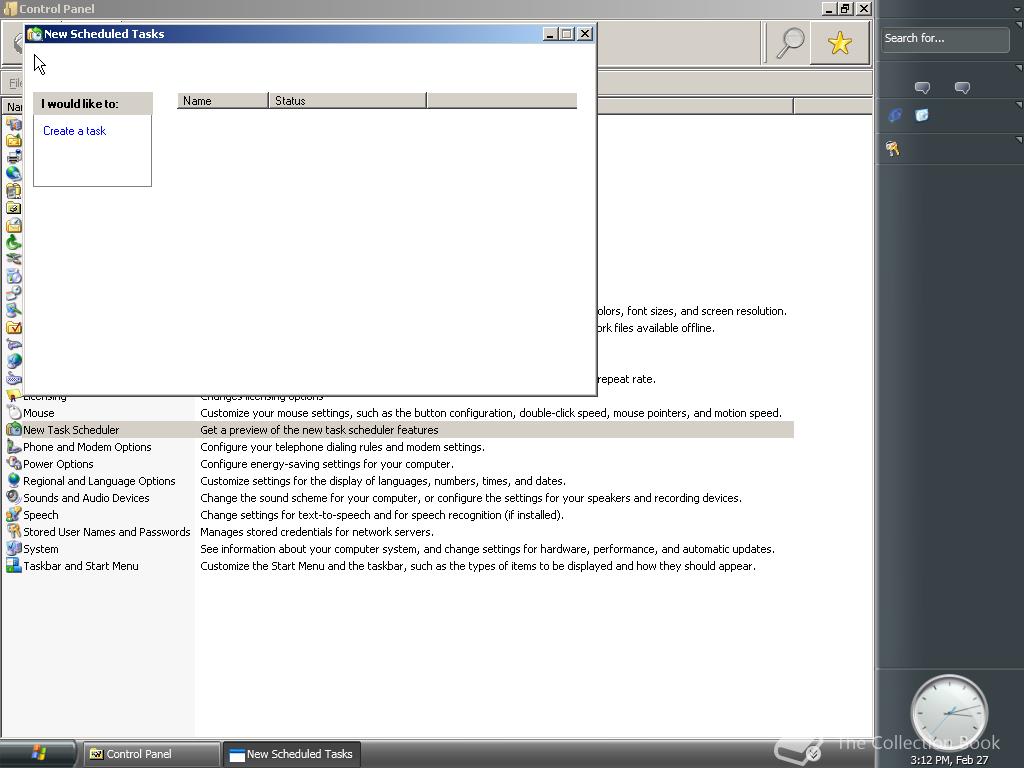Minimize the New Scheduled Tasks window
Viewport: 1024px width, 768px height.
tap(551, 34)
